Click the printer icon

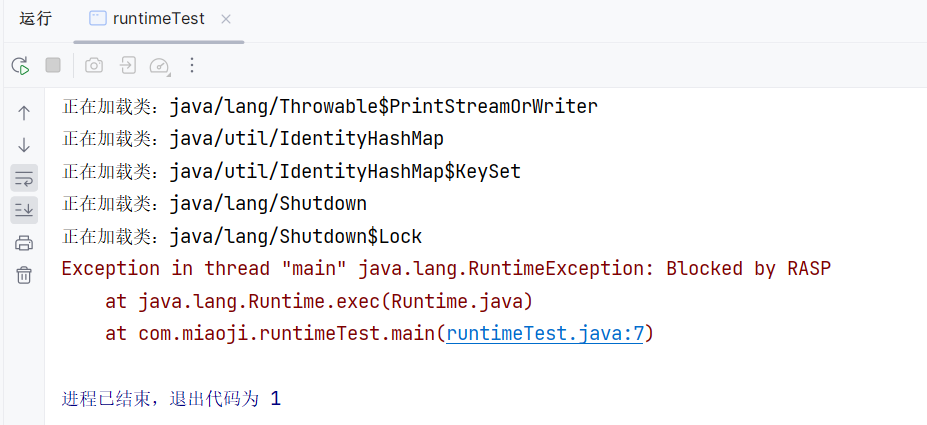coord(24,243)
